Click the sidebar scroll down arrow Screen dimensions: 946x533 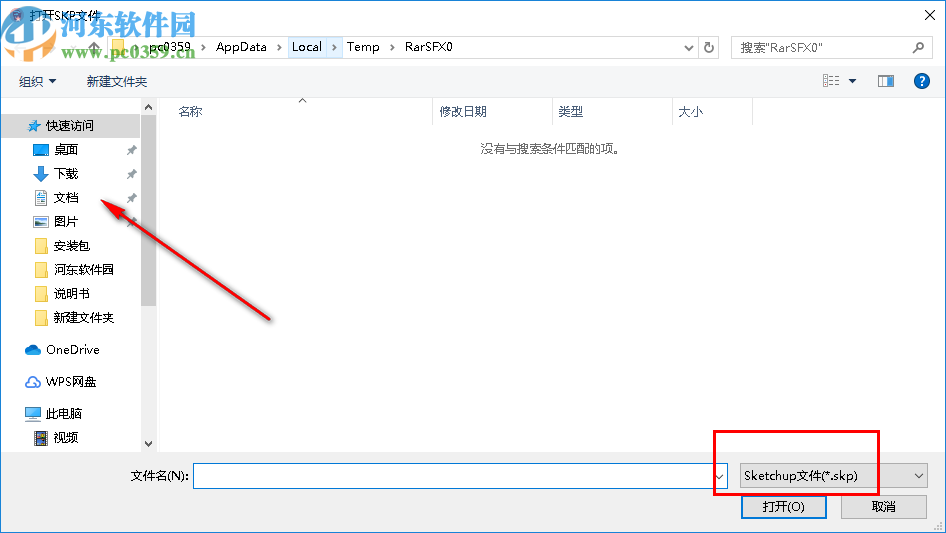(148, 444)
